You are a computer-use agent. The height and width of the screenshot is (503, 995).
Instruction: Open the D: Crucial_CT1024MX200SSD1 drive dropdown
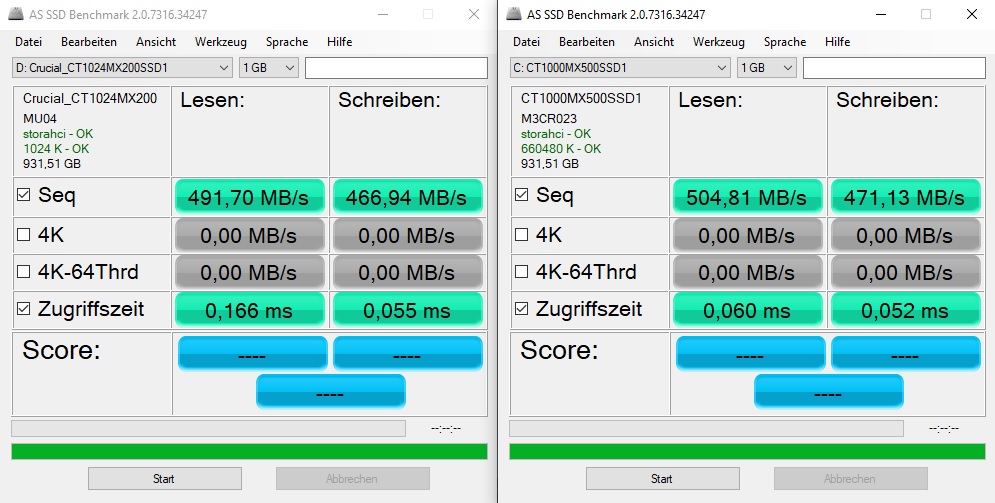pos(122,68)
